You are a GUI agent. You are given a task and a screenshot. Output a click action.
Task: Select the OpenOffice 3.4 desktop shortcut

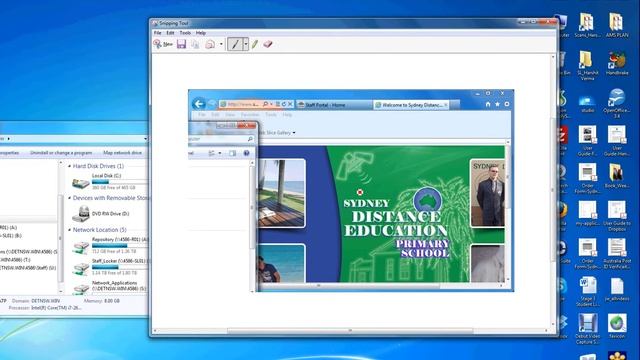click(617, 103)
